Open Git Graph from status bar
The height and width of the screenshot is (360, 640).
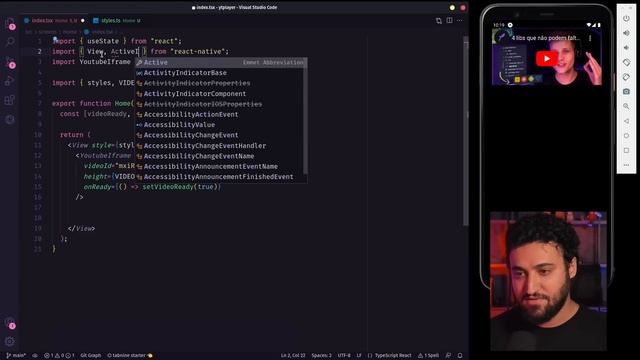91,356
